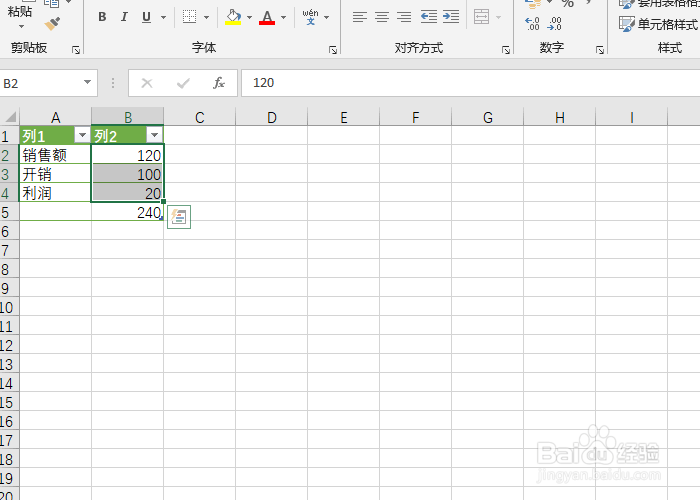Open 数字 number format dialog launcher
This screenshot has height=500, width=700.
point(600,50)
